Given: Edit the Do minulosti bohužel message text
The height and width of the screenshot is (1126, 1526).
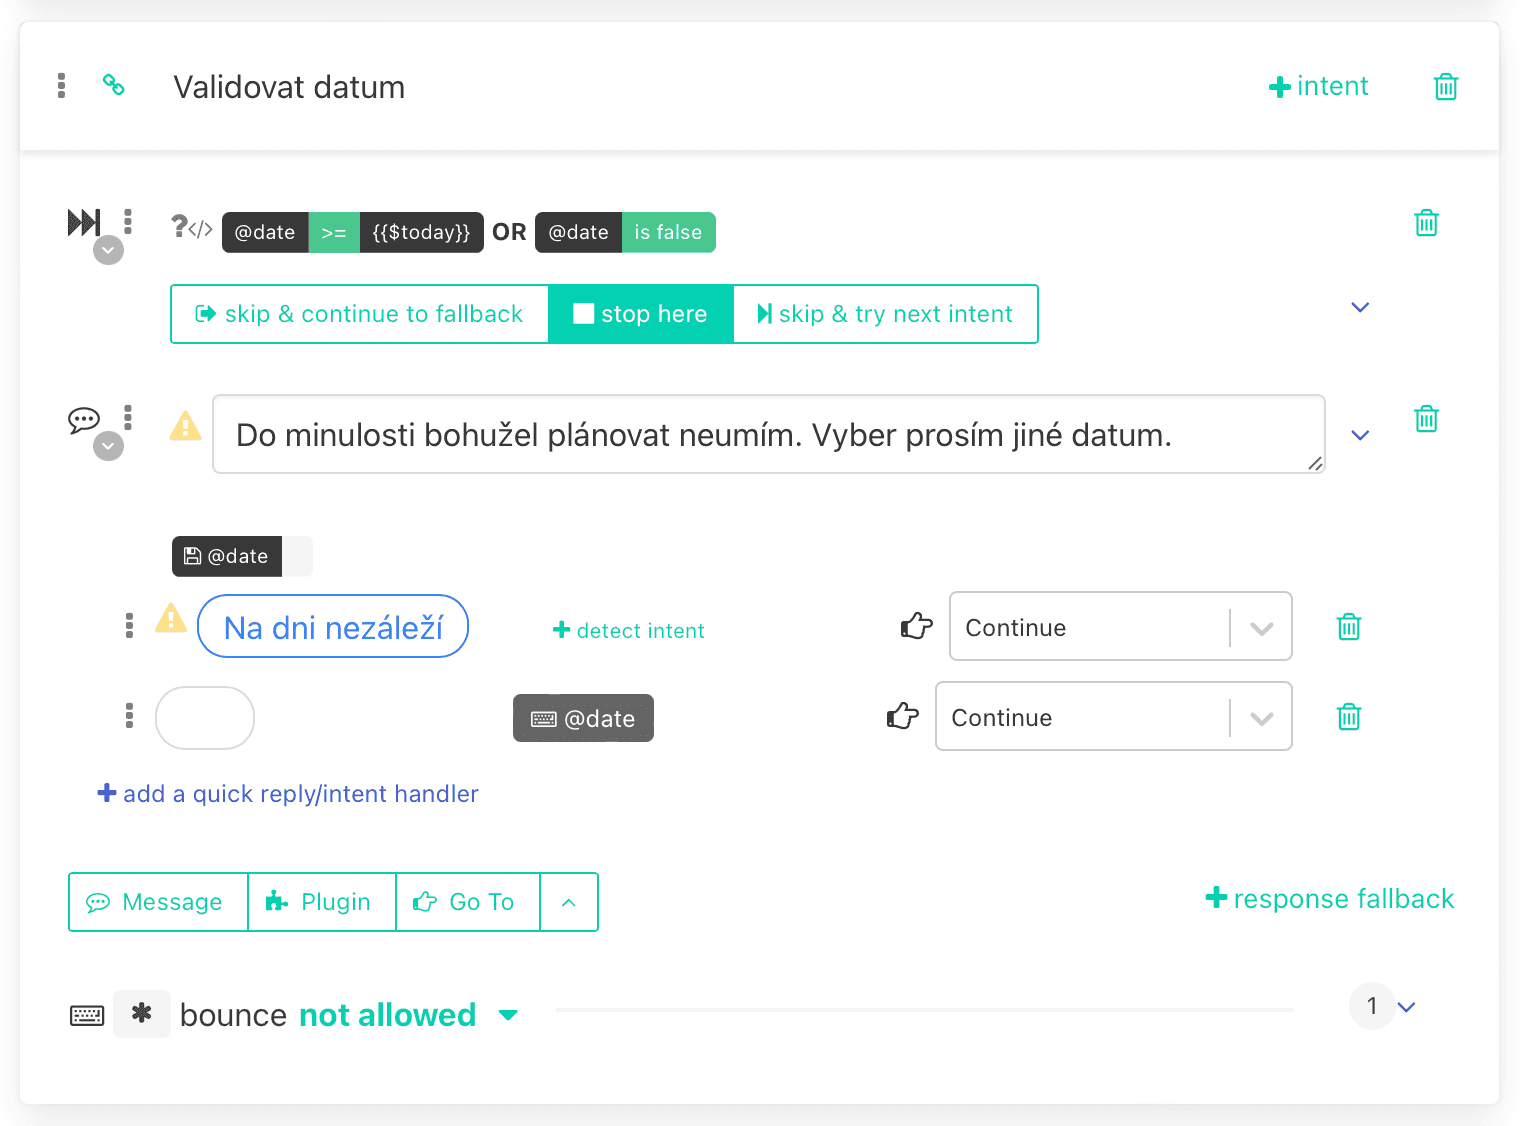Looking at the screenshot, I should [x=769, y=434].
